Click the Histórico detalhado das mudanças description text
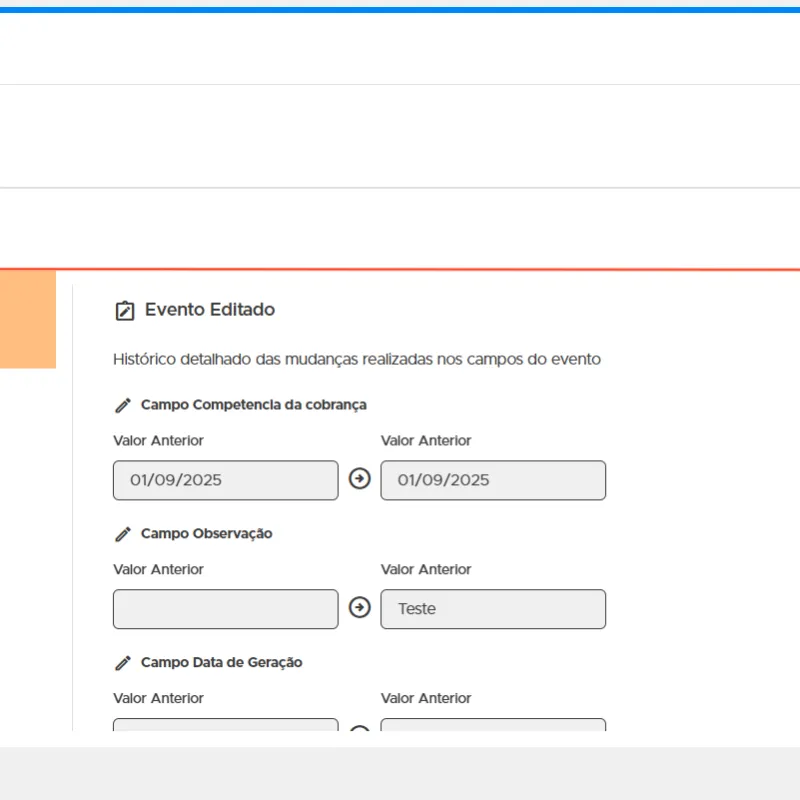Viewport: 800px width, 800px height. 357,359
